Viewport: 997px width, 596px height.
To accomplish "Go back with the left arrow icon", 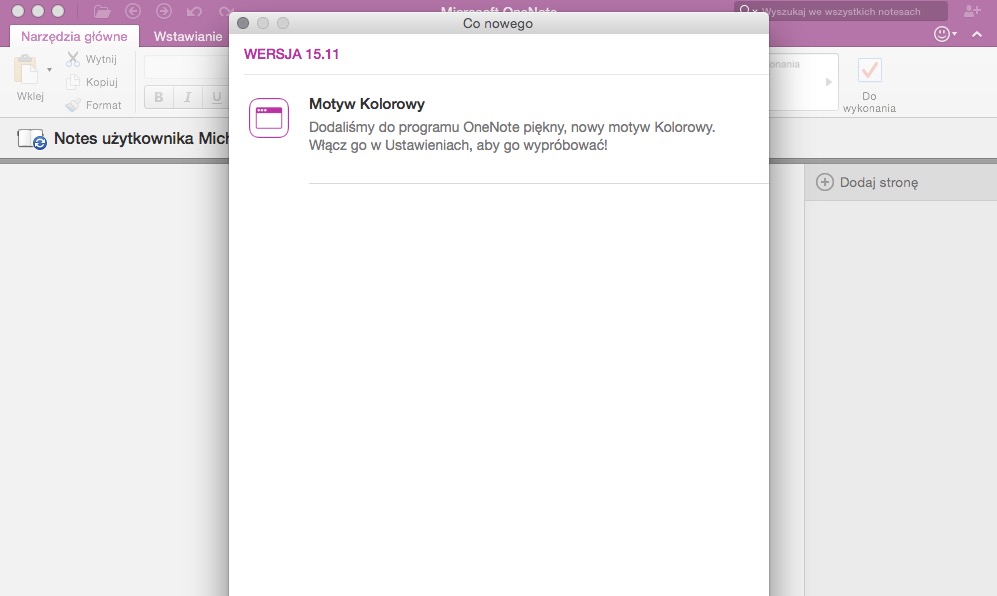I will pyautogui.click(x=133, y=12).
